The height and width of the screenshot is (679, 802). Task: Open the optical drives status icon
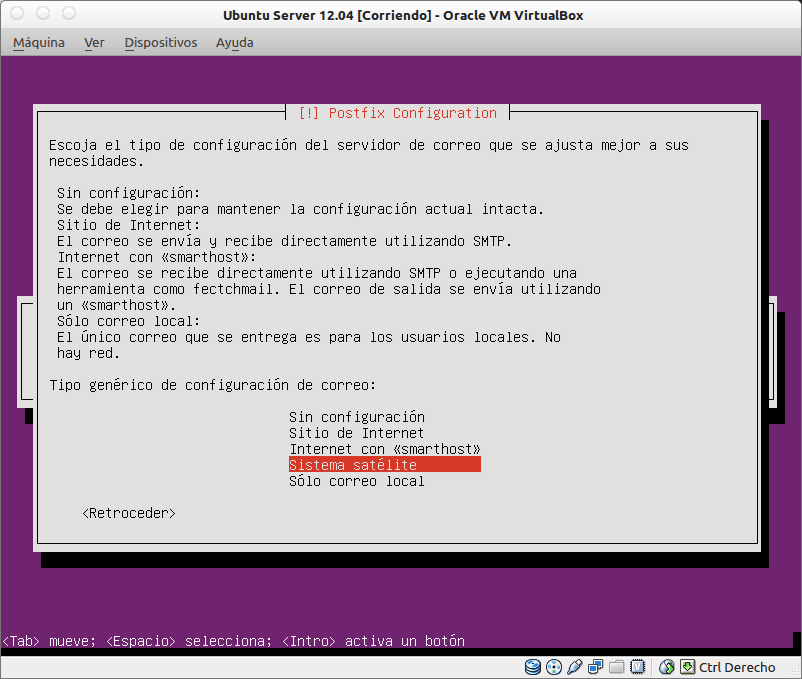553,667
